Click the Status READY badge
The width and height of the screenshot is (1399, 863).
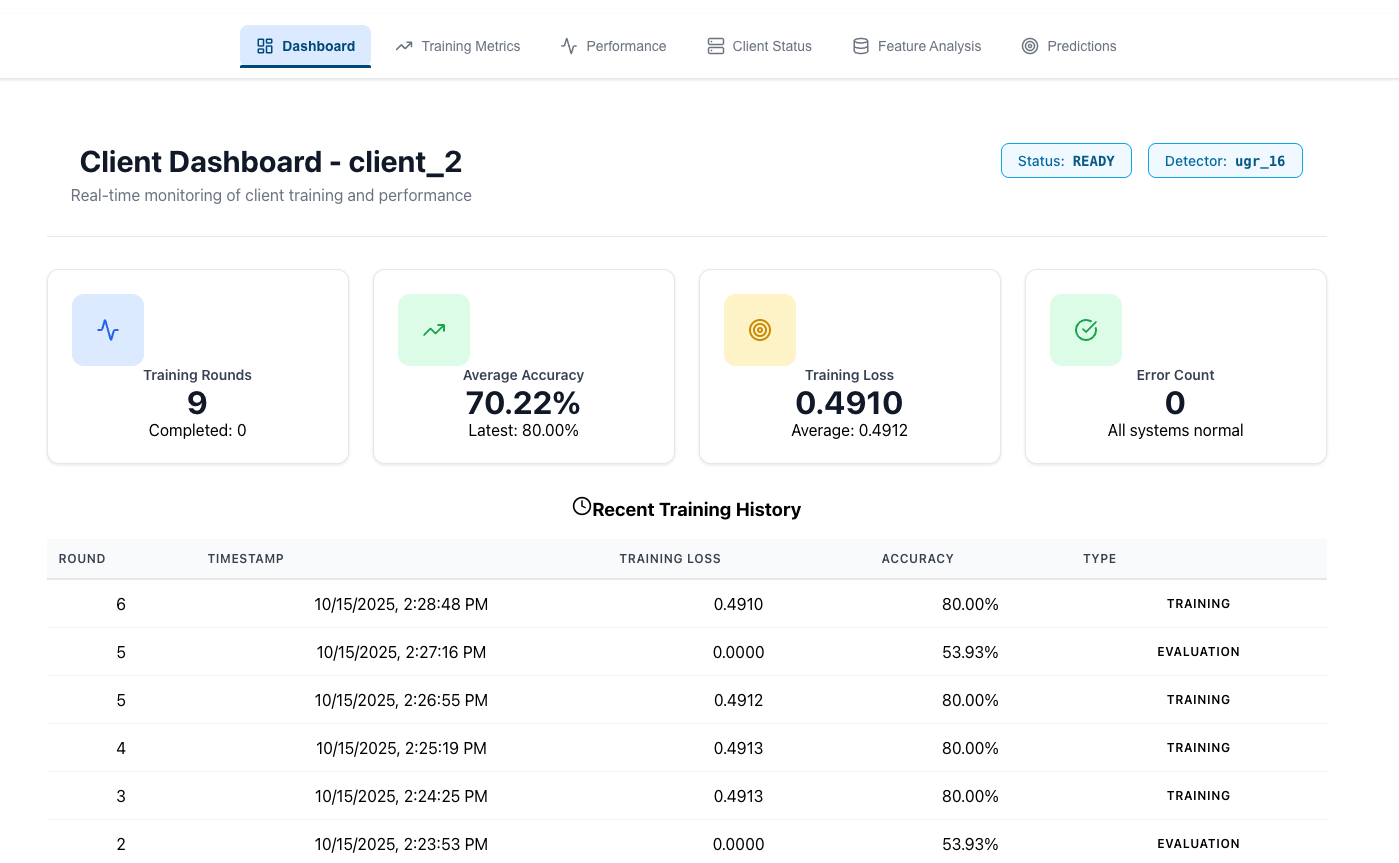(x=1066, y=160)
